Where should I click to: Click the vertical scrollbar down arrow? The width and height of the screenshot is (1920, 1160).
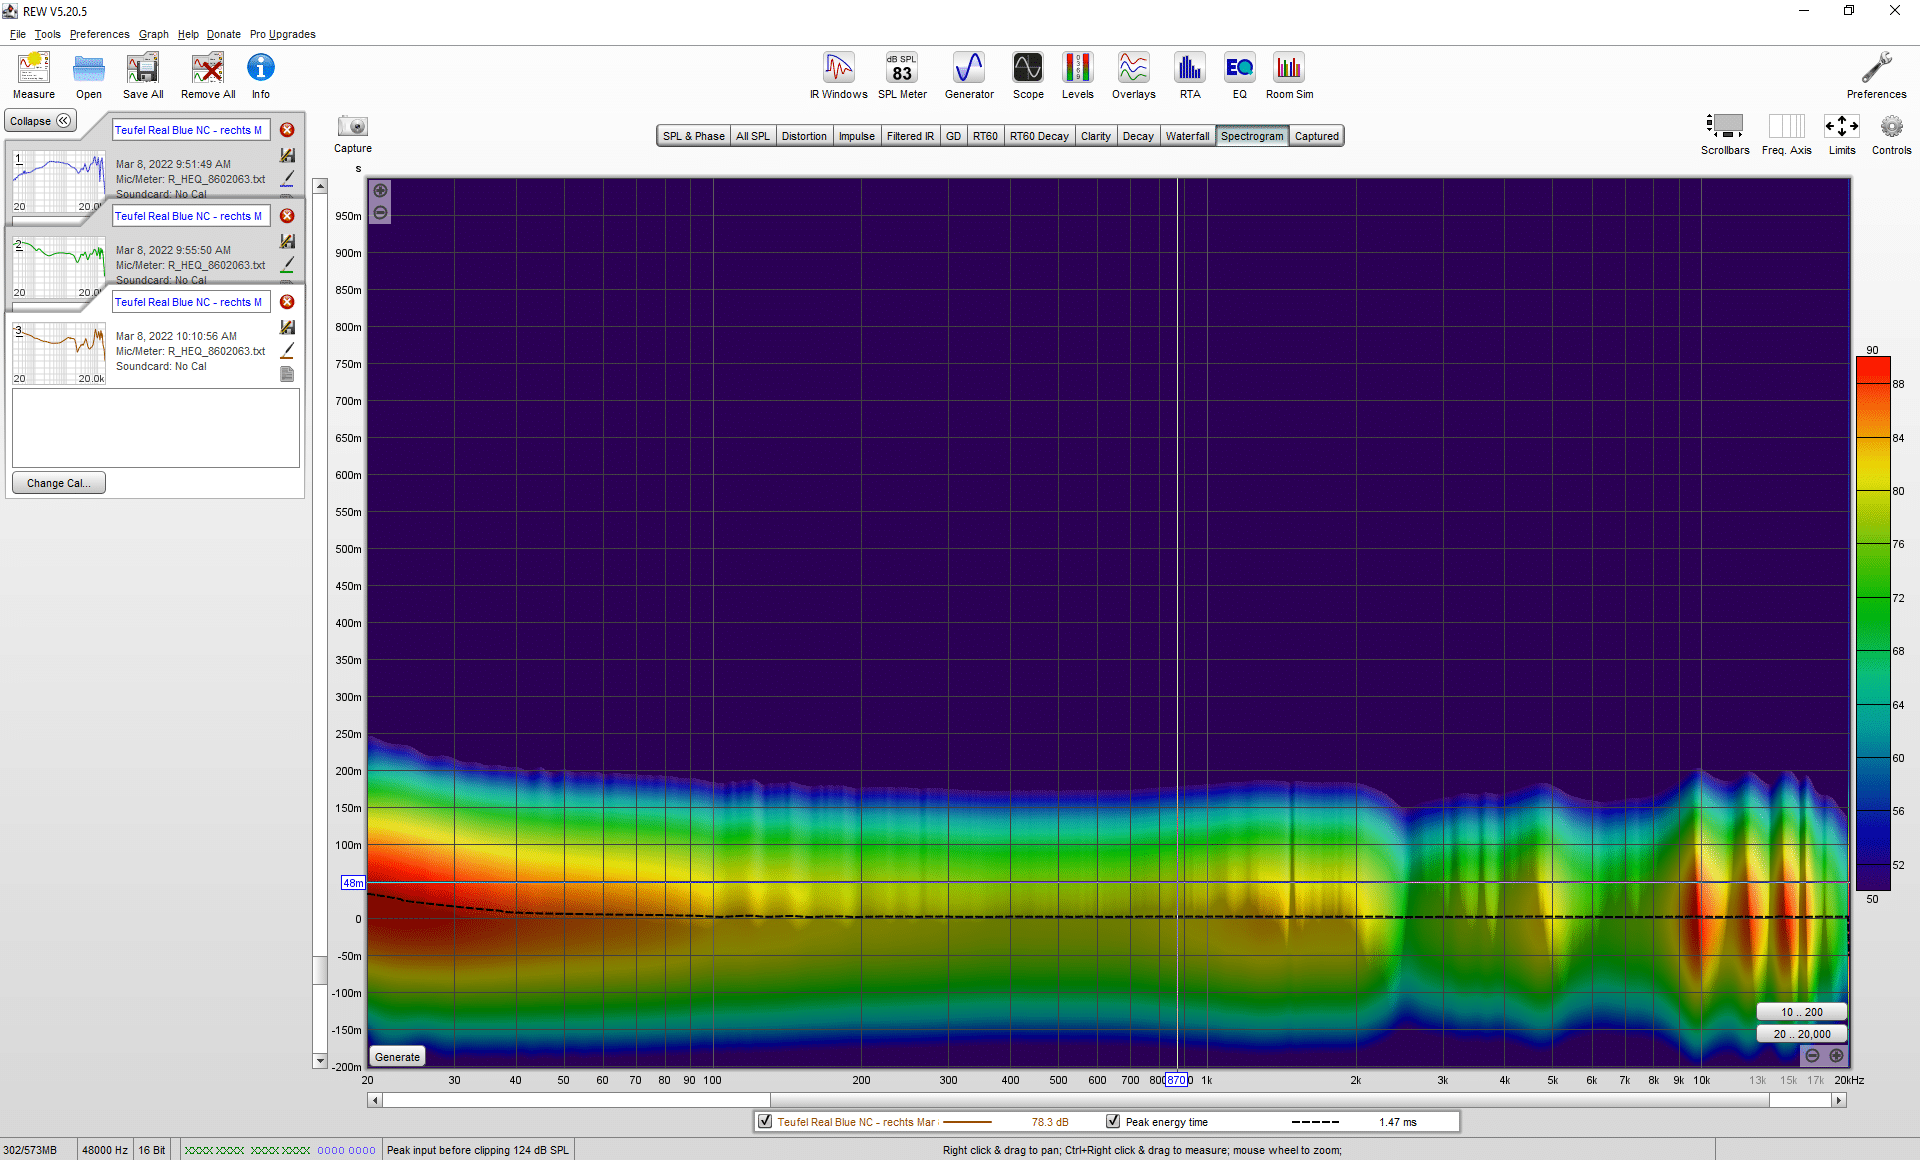click(320, 1061)
